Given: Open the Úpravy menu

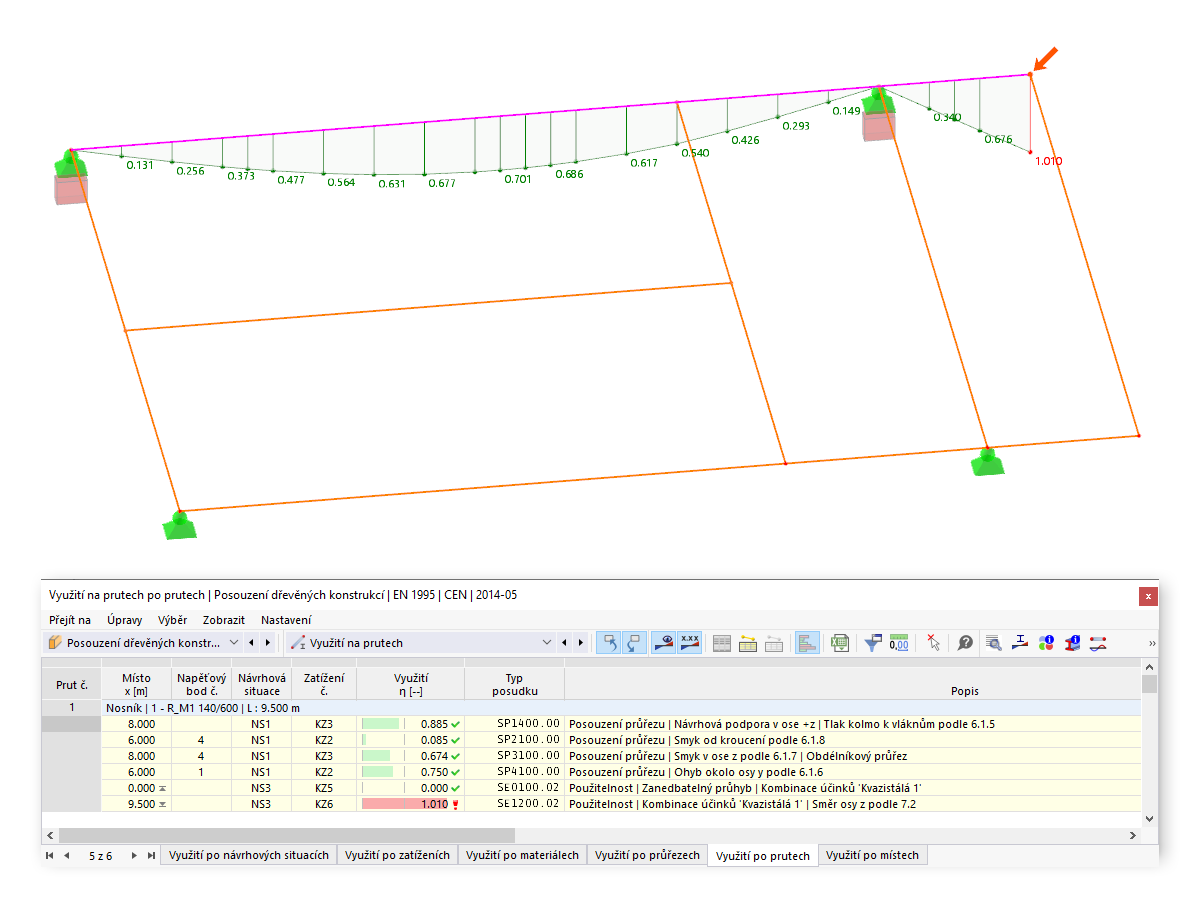Looking at the screenshot, I should pyautogui.click(x=125, y=620).
